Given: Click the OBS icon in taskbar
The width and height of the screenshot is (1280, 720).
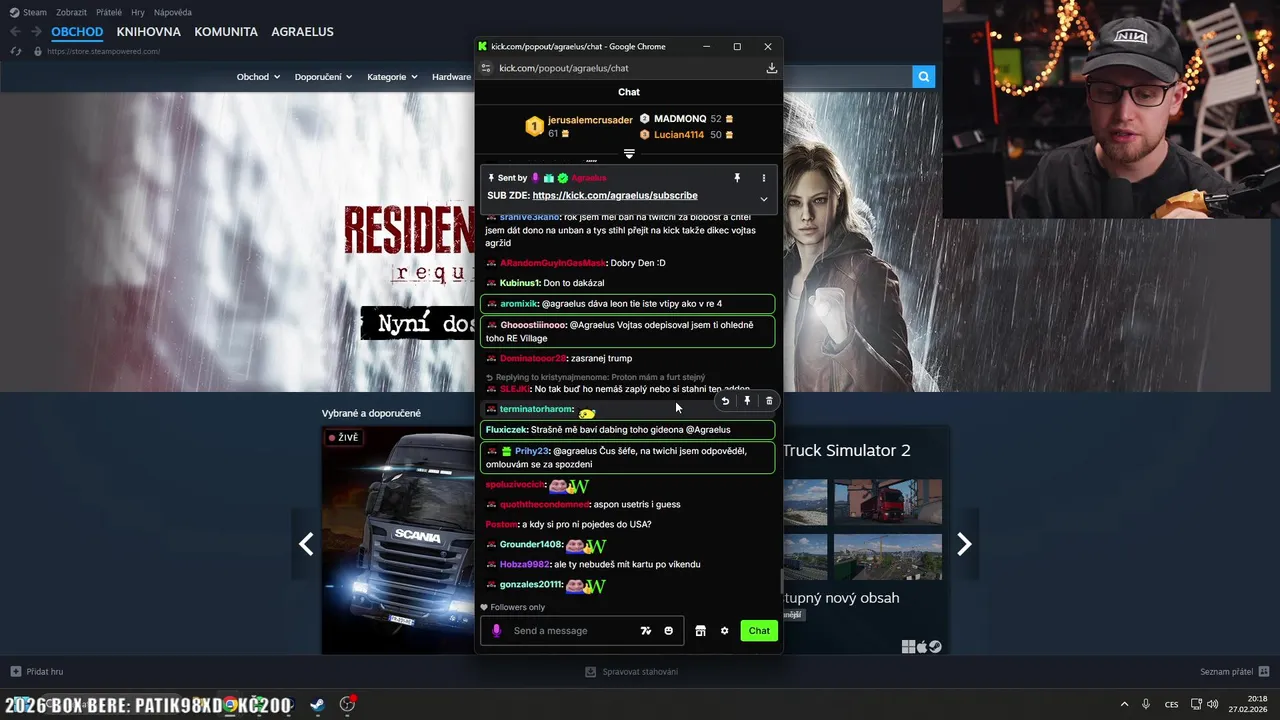Looking at the screenshot, I should click(347, 704).
